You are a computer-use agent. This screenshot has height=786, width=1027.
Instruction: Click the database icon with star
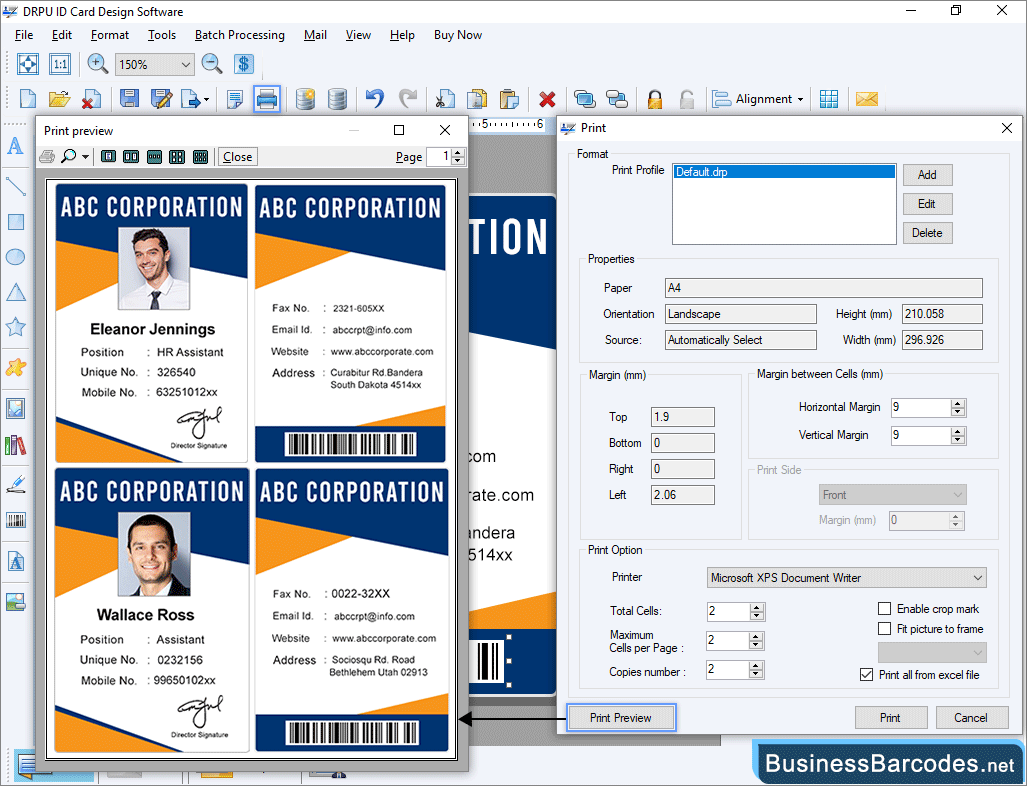[x=305, y=99]
